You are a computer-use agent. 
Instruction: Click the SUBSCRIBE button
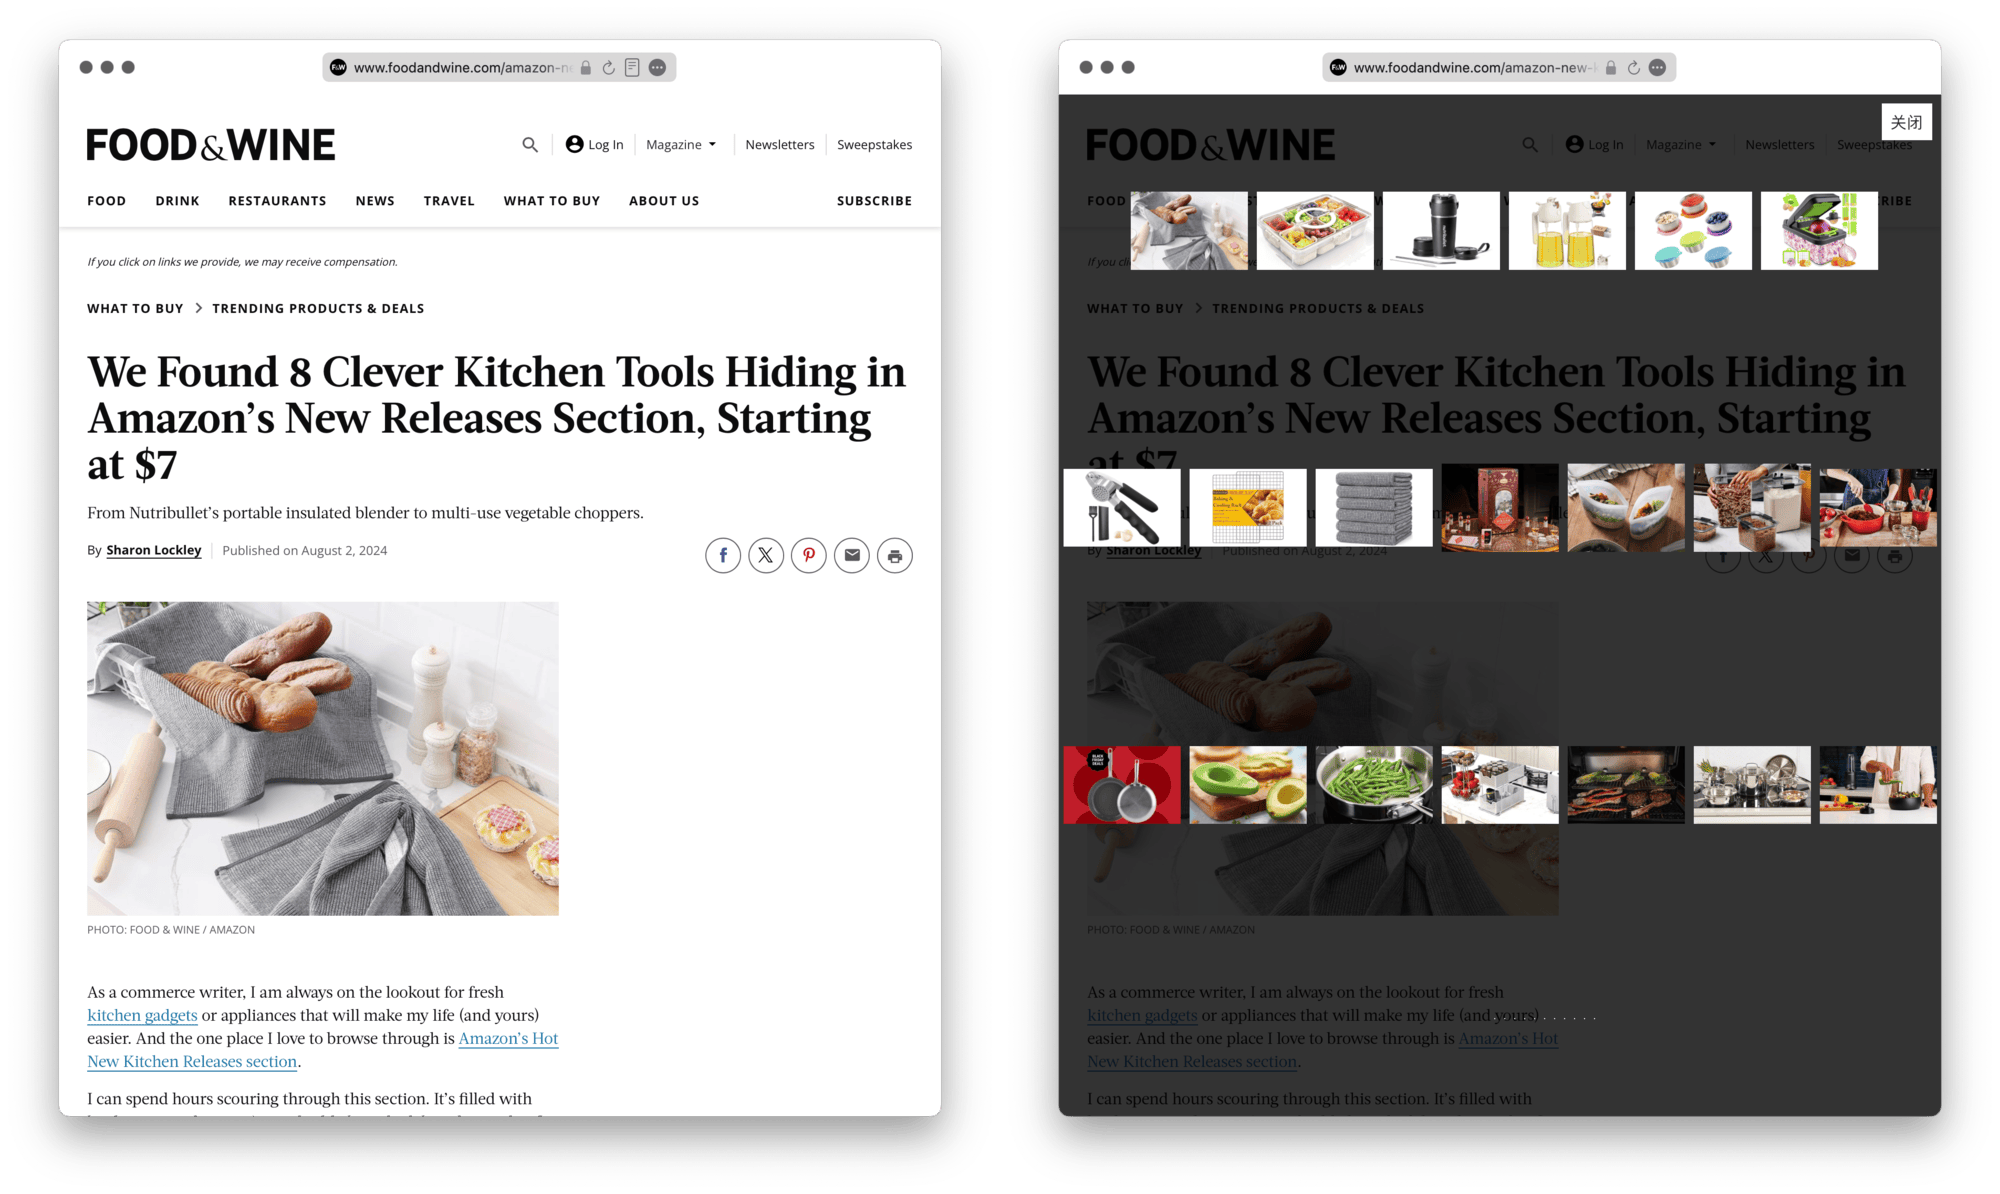click(871, 200)
